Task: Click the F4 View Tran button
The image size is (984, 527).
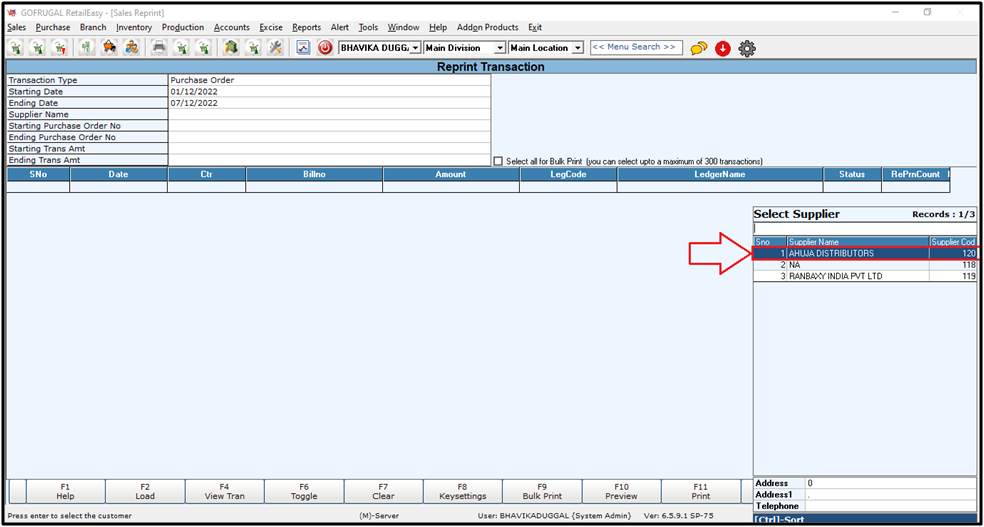Action: [225, 491]
